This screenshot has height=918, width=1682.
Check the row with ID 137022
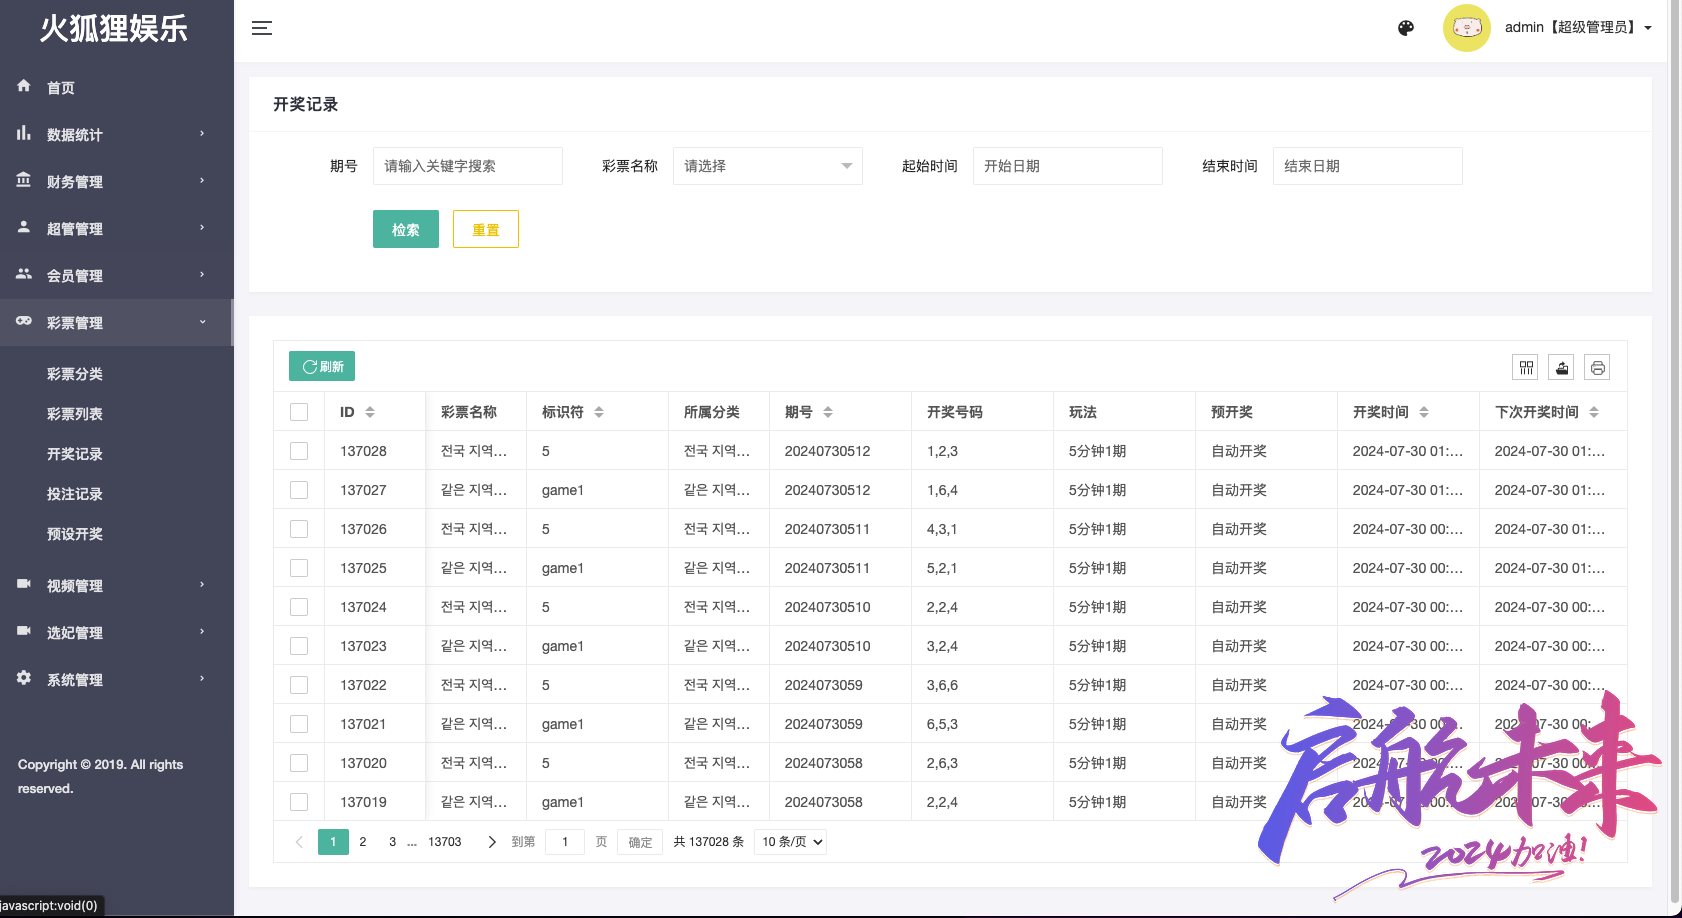click(299, 685)
